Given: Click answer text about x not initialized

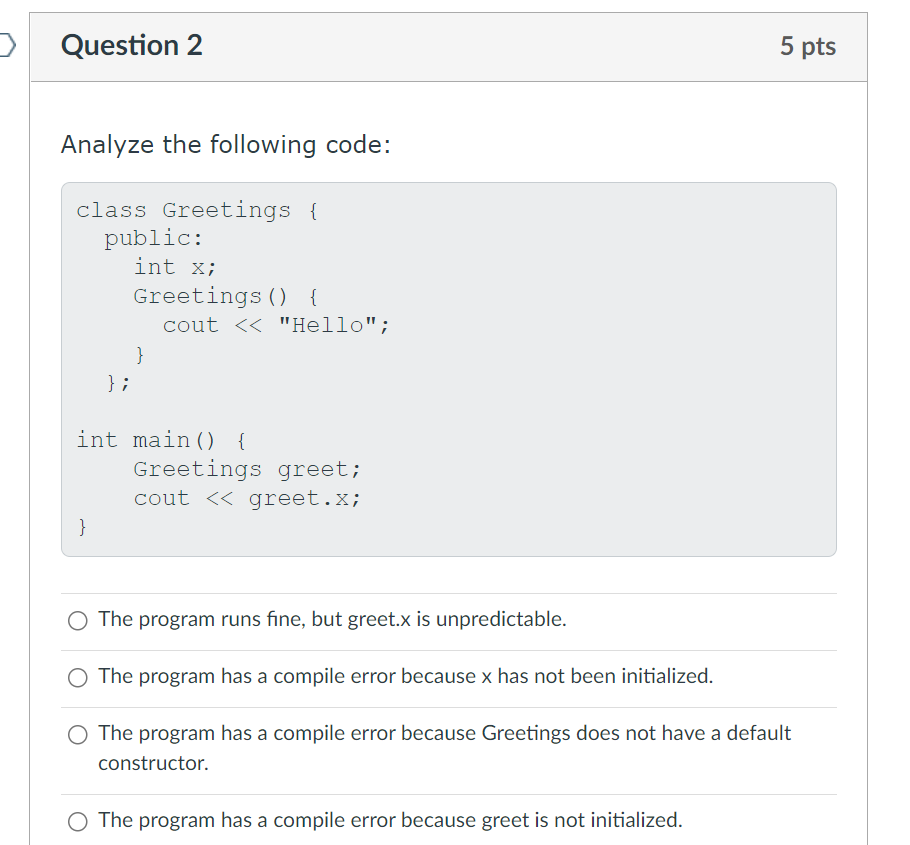Looking at the screenshot, I should 406,676.
